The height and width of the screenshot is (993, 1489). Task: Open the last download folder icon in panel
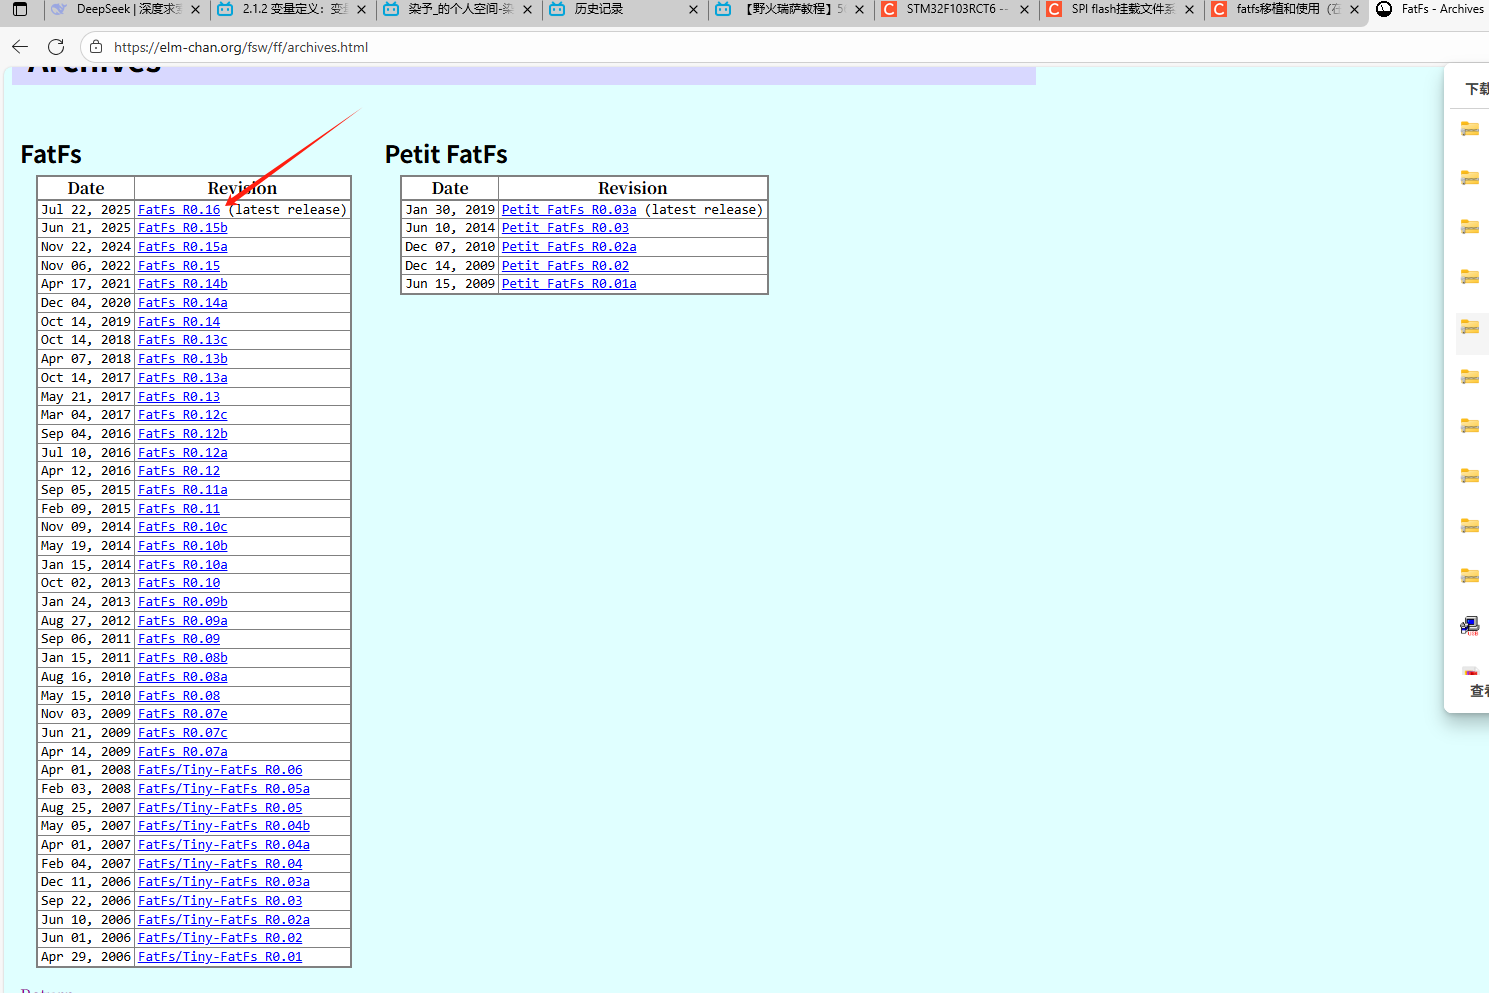click(x=1469, y=575)
